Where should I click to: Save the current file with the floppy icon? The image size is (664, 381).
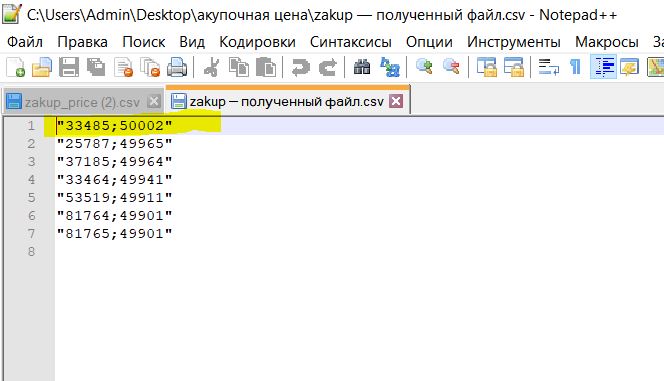pyautogui.click(x=69, y=67)
